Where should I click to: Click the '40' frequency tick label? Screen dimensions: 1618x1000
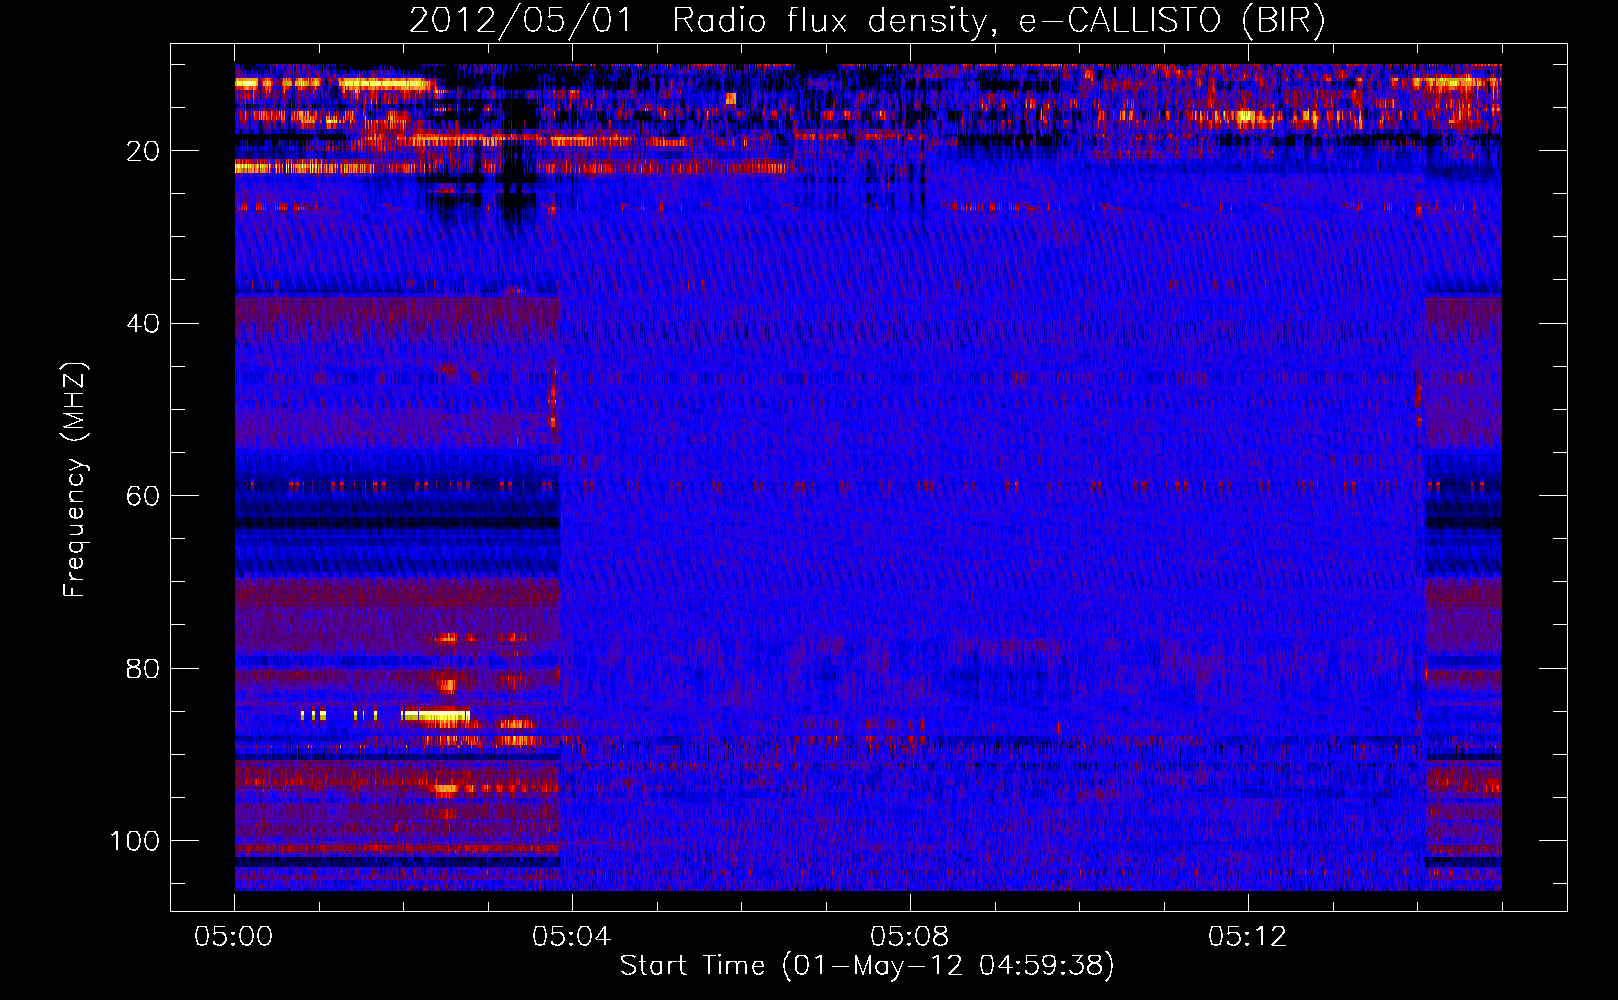143,324
